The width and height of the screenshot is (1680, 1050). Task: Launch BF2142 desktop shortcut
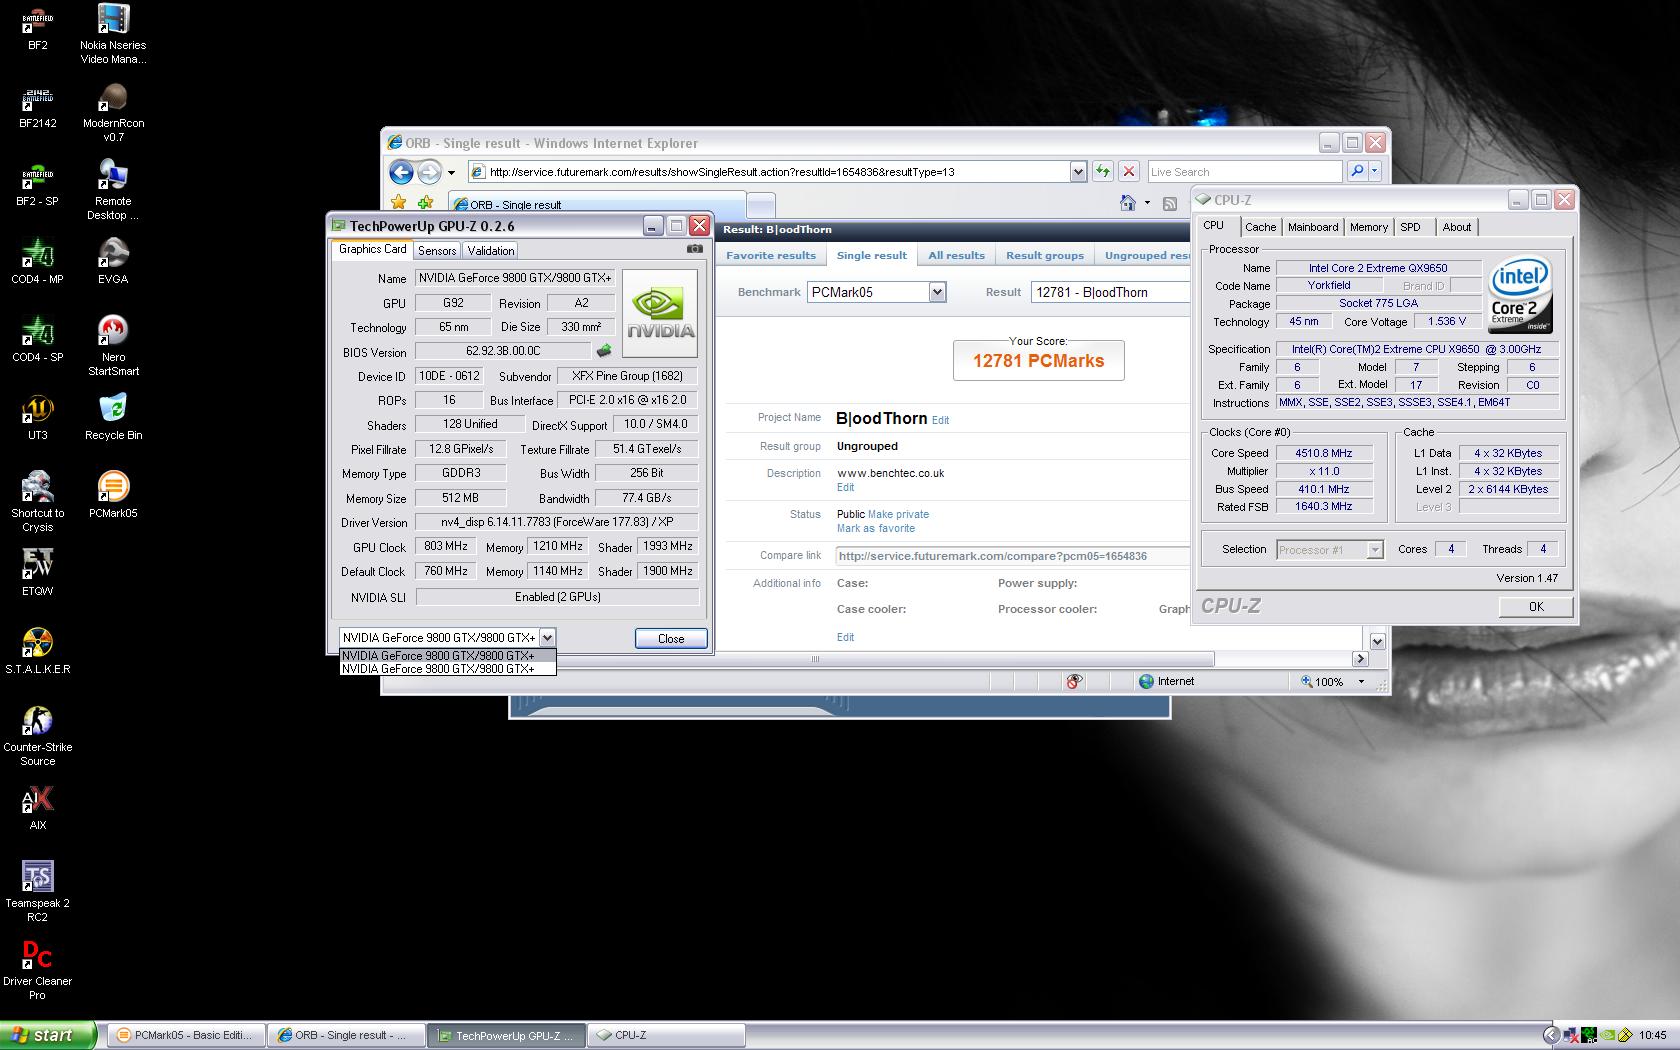coord(37,106)
